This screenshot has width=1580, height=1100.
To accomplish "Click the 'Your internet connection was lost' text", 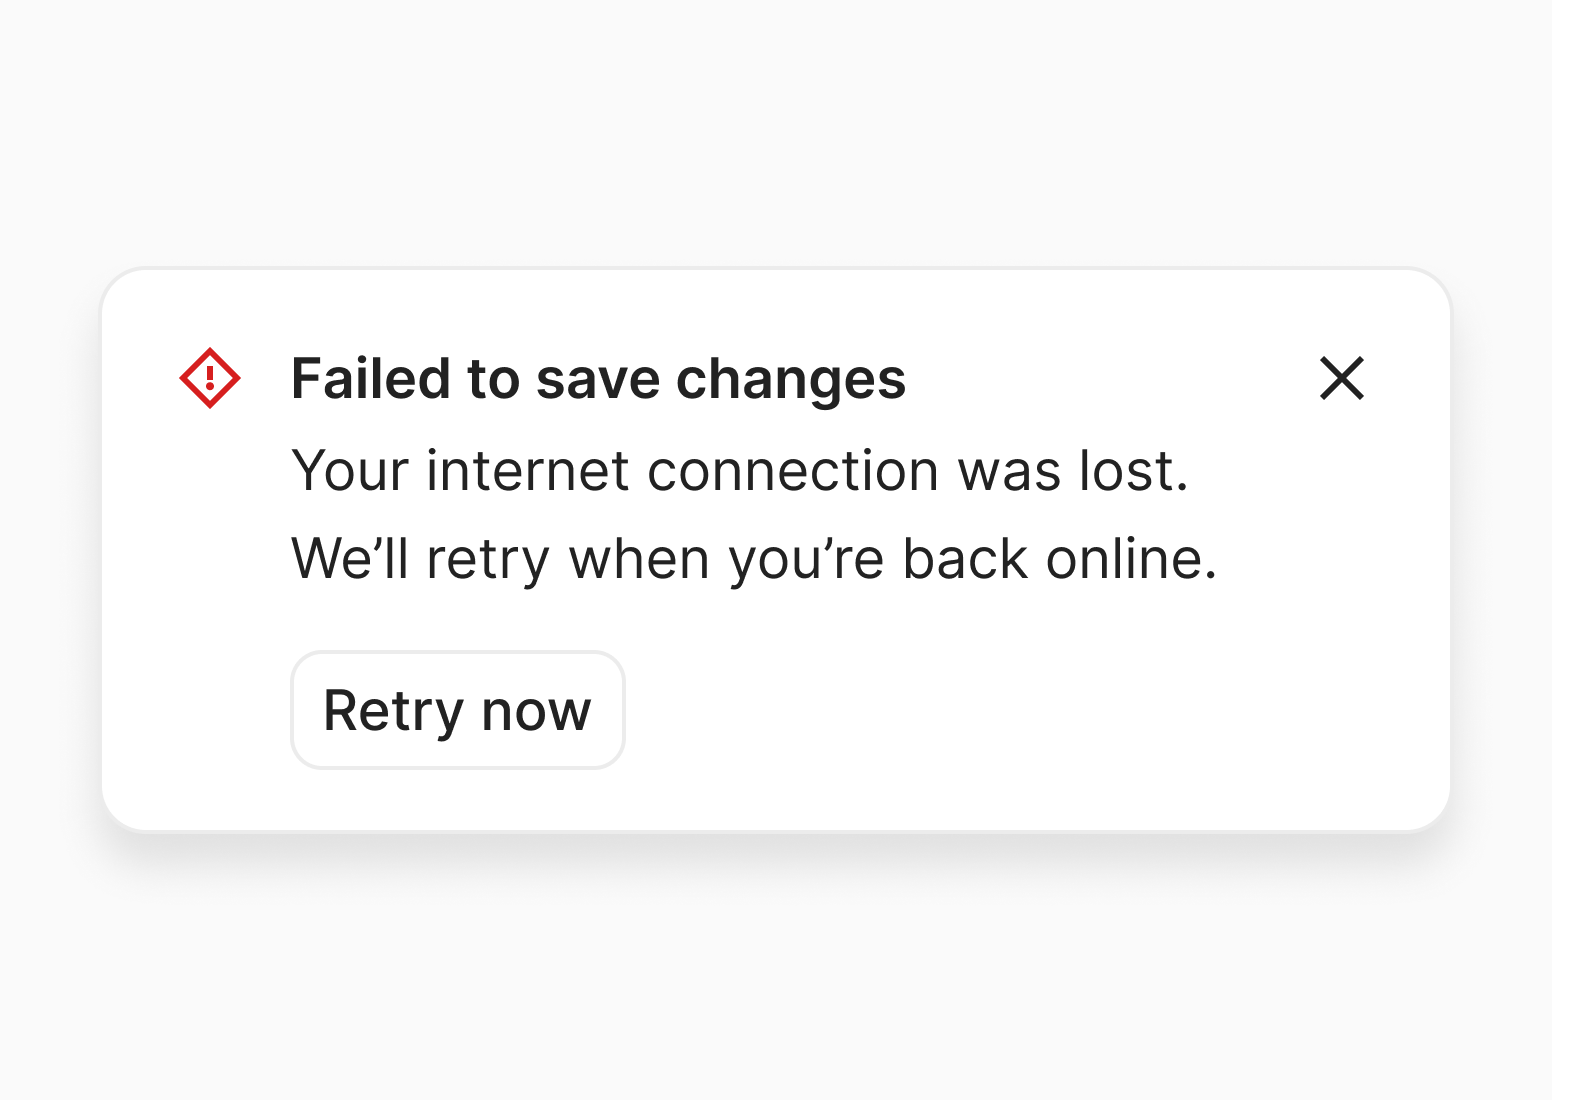I will pos(740,470).
